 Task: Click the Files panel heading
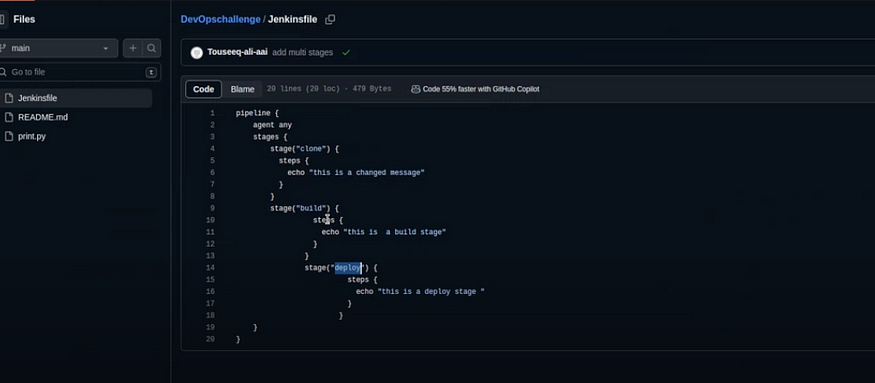coord(24,20)
